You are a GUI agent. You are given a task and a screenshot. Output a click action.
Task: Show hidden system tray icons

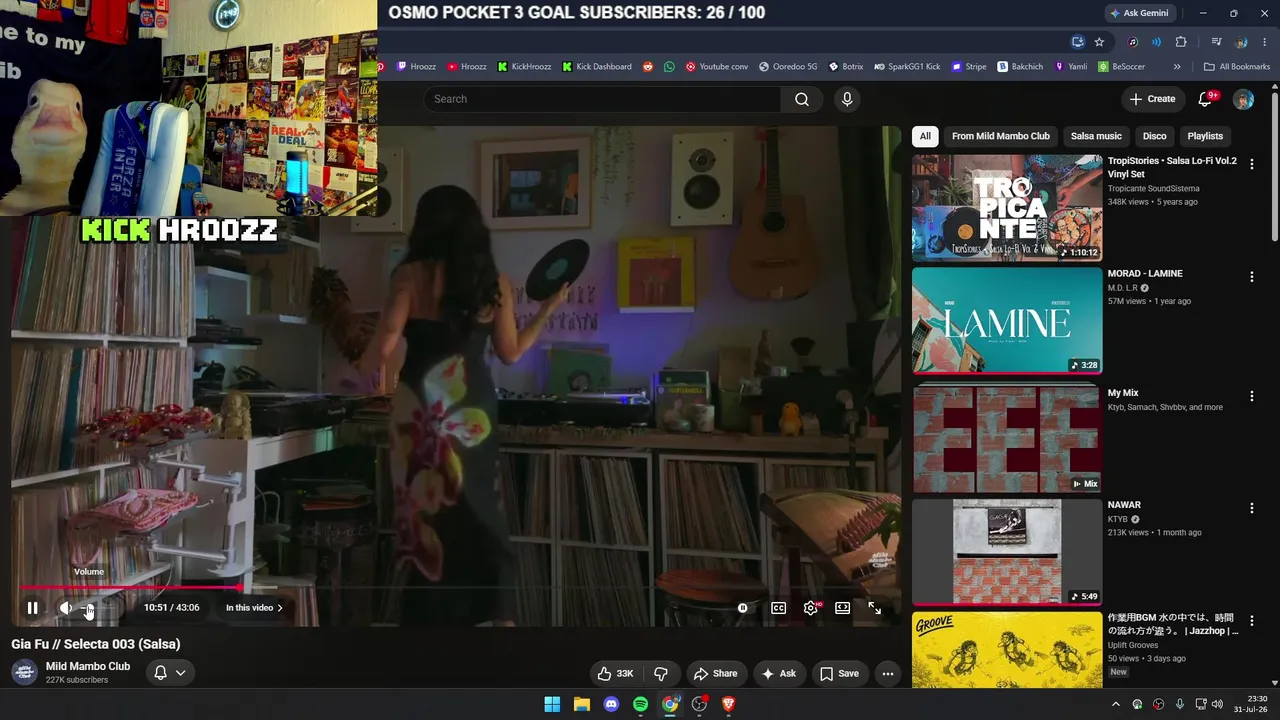click(1116, 704)
